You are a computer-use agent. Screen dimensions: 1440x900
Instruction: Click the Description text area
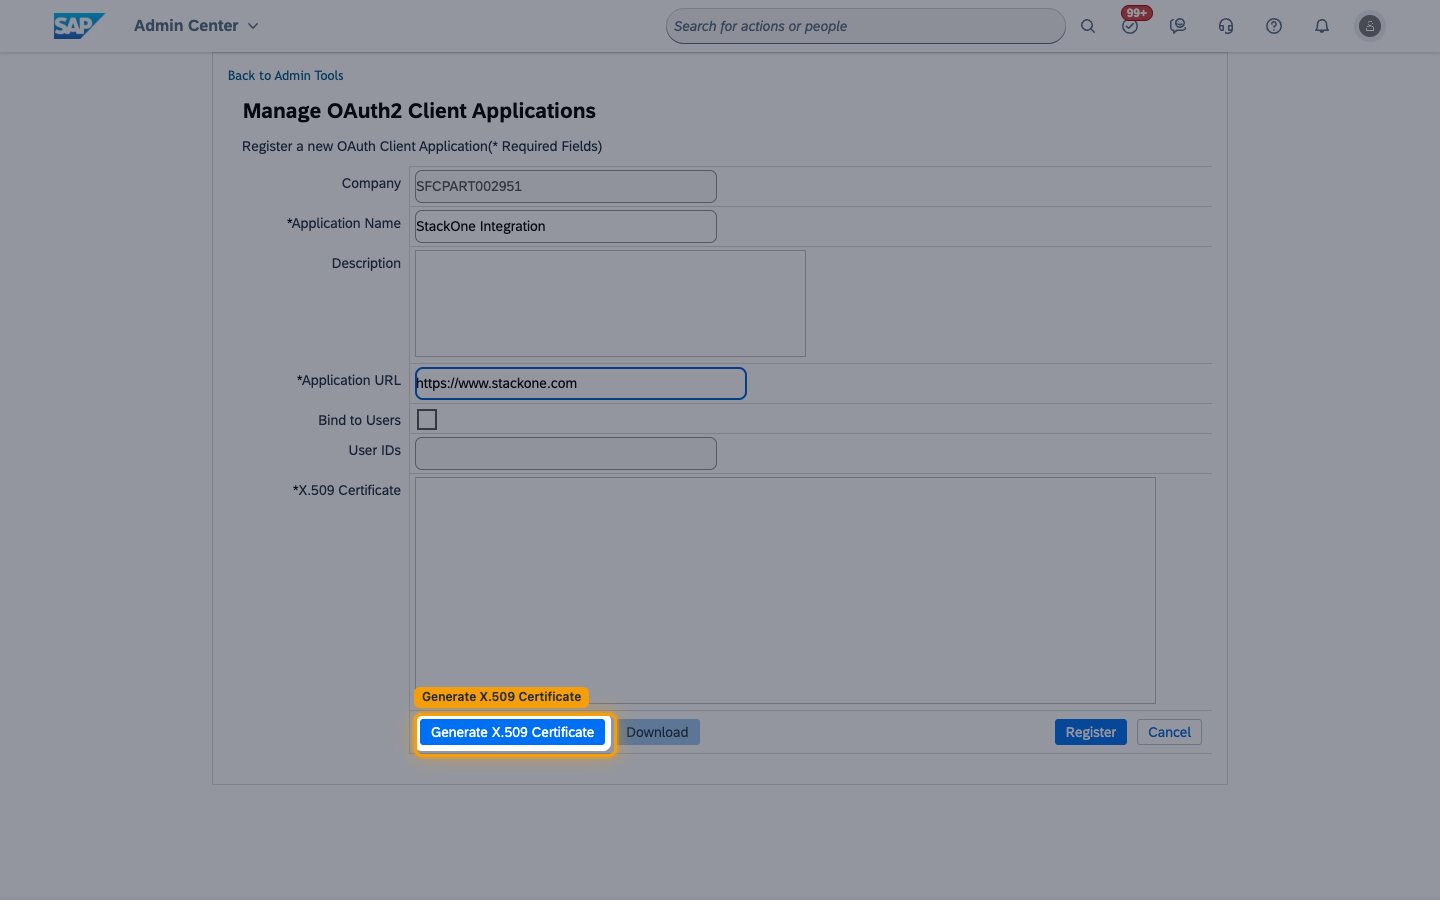point(610,303)
